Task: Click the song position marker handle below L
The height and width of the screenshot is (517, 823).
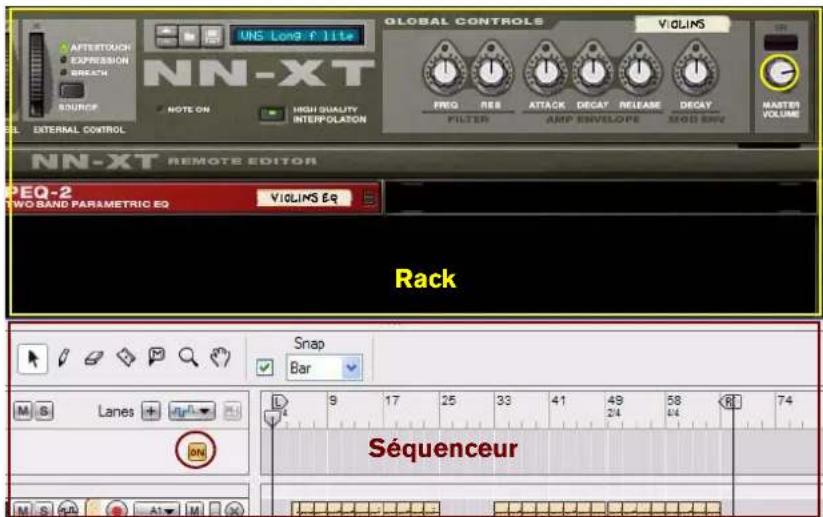Action: [272, 418]
